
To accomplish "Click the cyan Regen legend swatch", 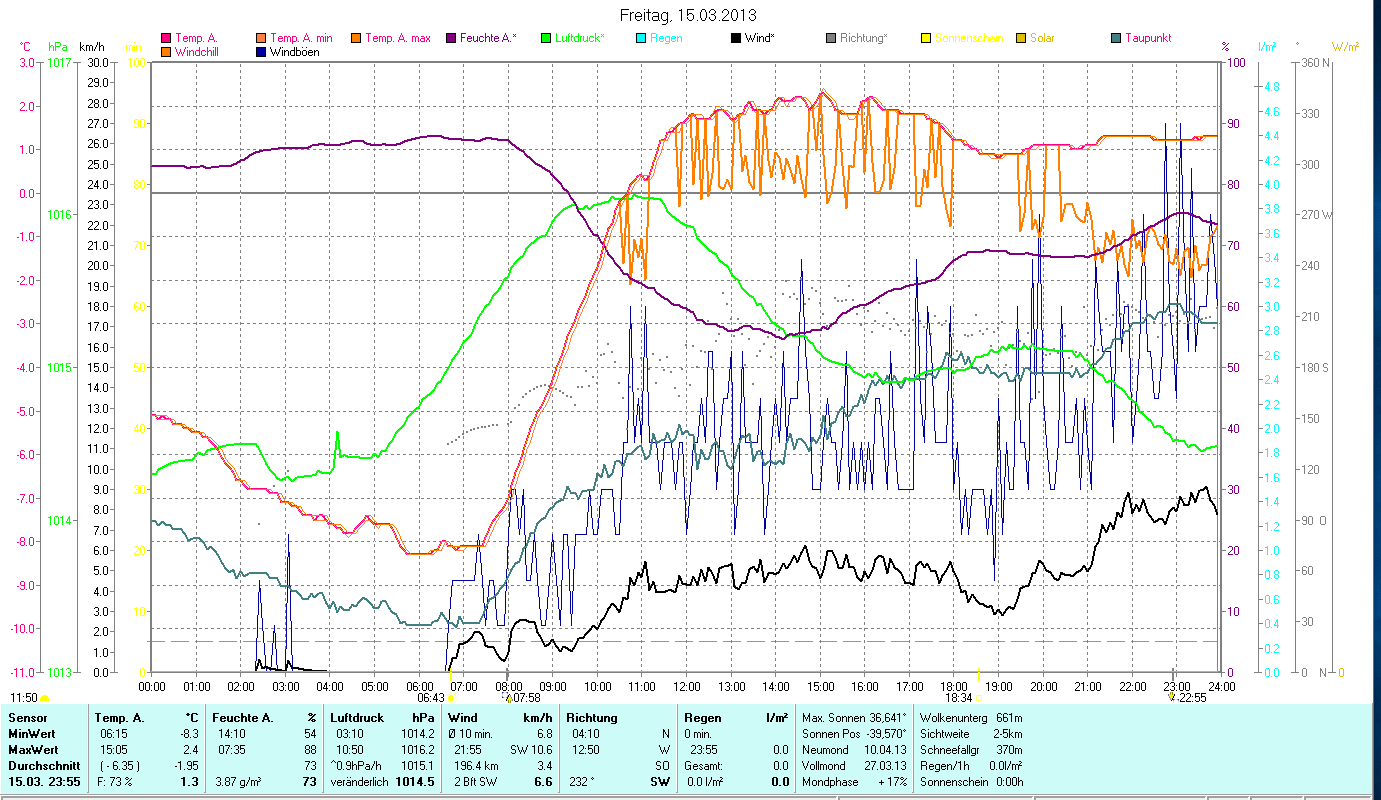I will 640,38.
